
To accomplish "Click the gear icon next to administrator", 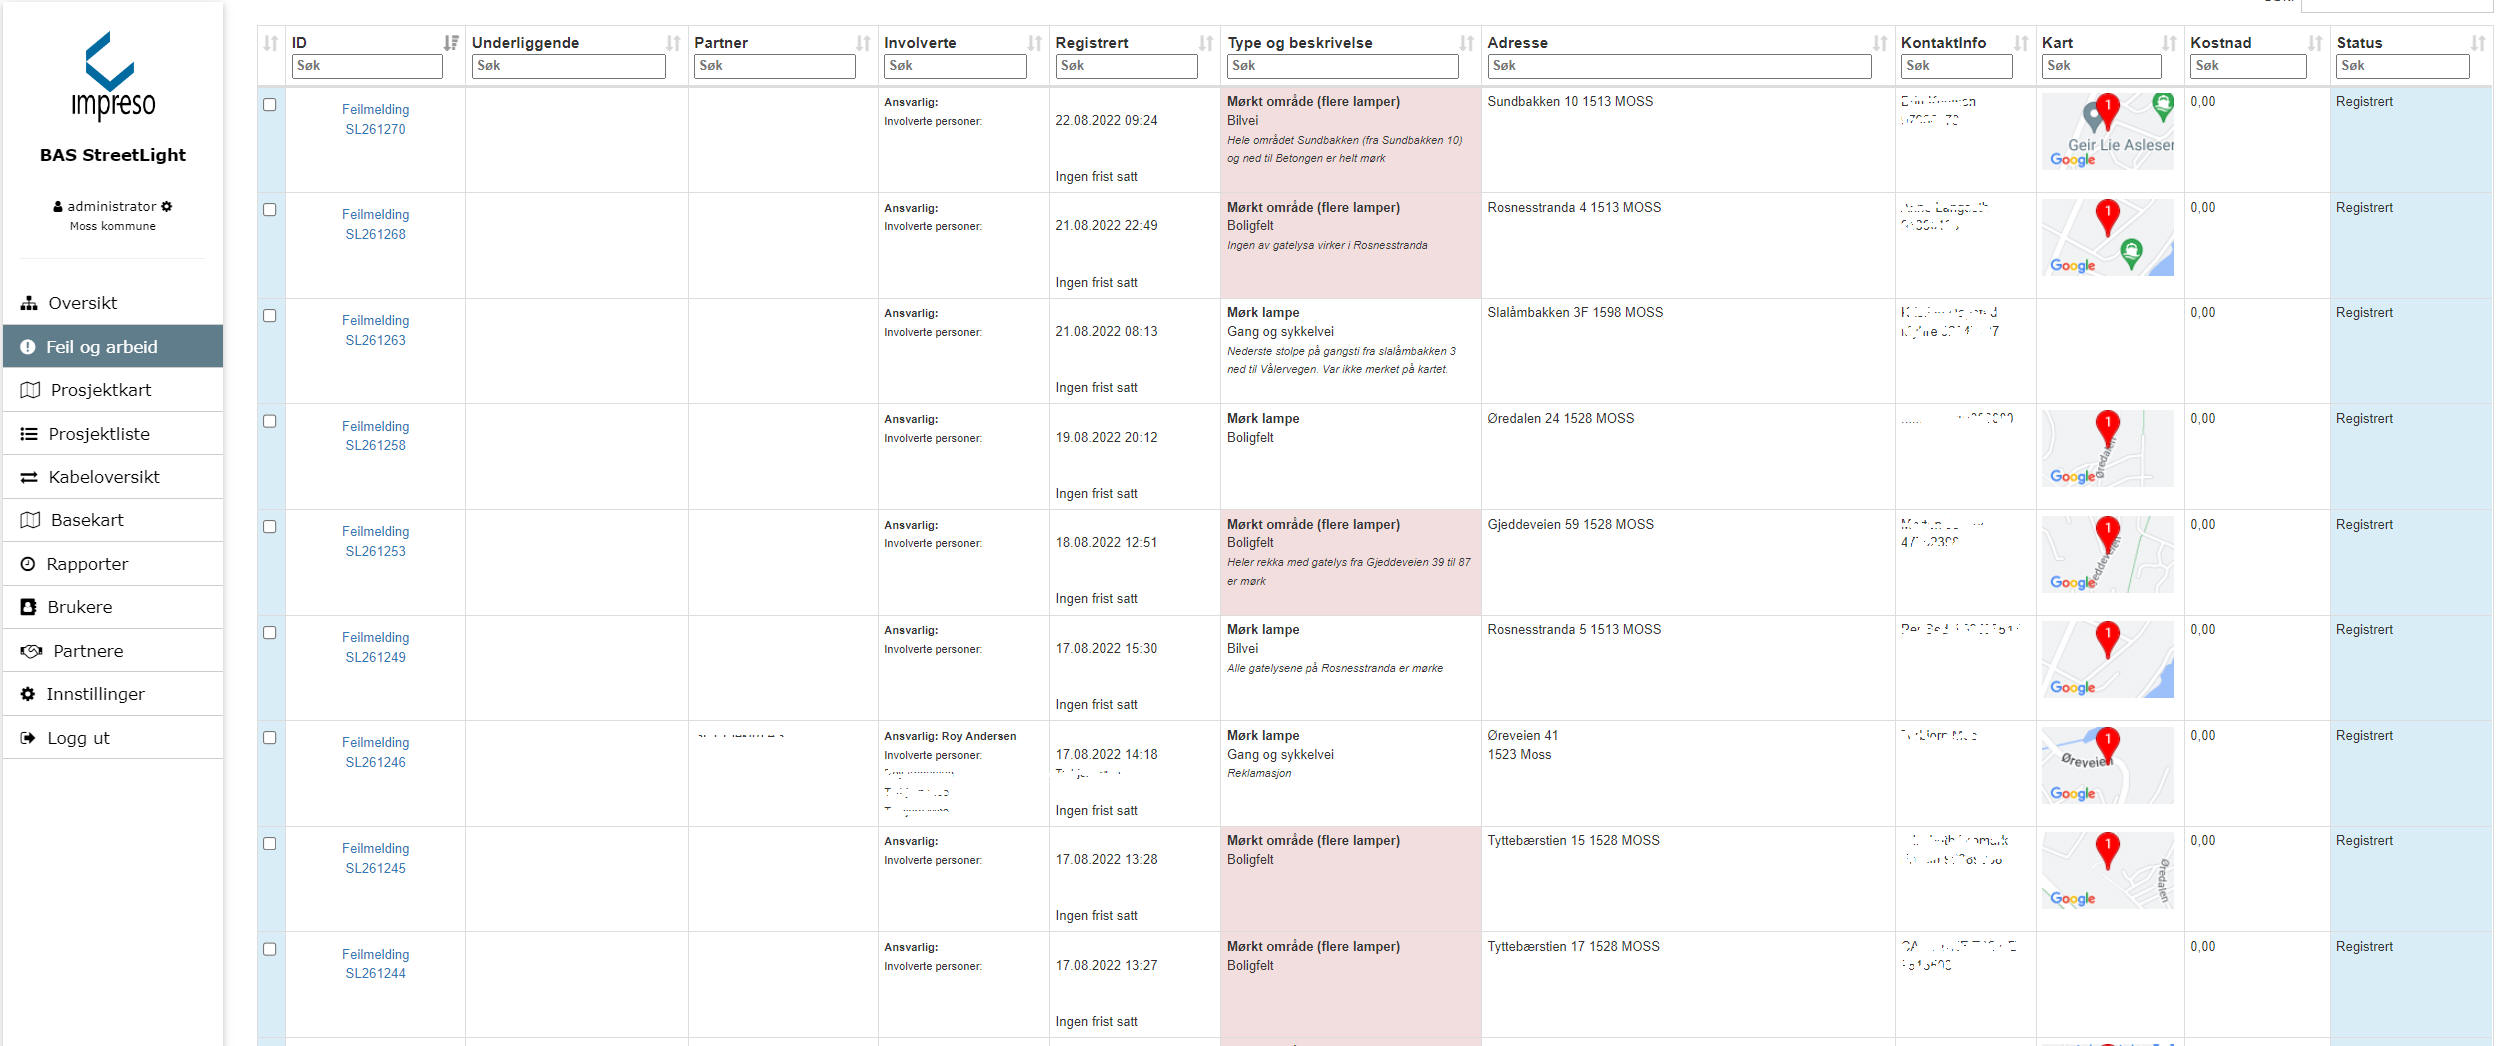I will (167, 206).
